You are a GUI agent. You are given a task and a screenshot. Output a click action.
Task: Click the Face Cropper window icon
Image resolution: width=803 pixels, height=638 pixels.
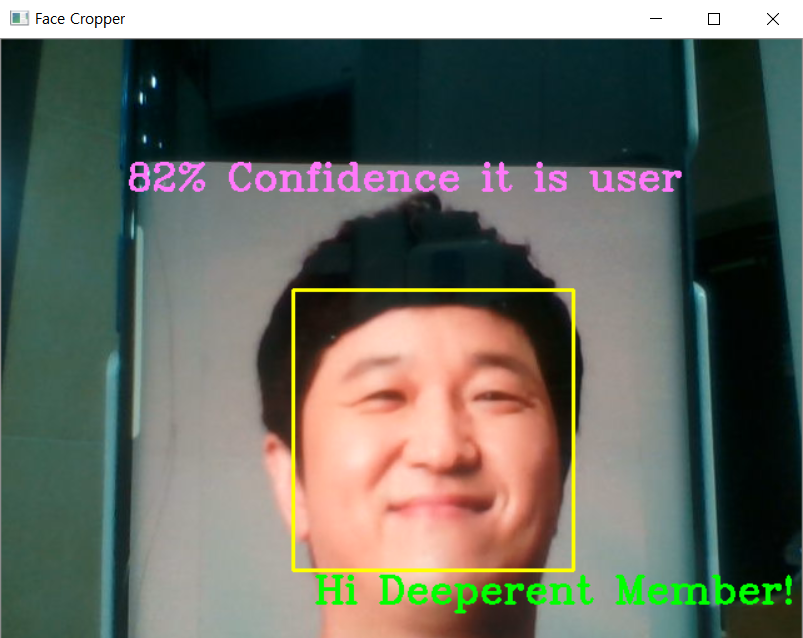(x=19, y=19)
